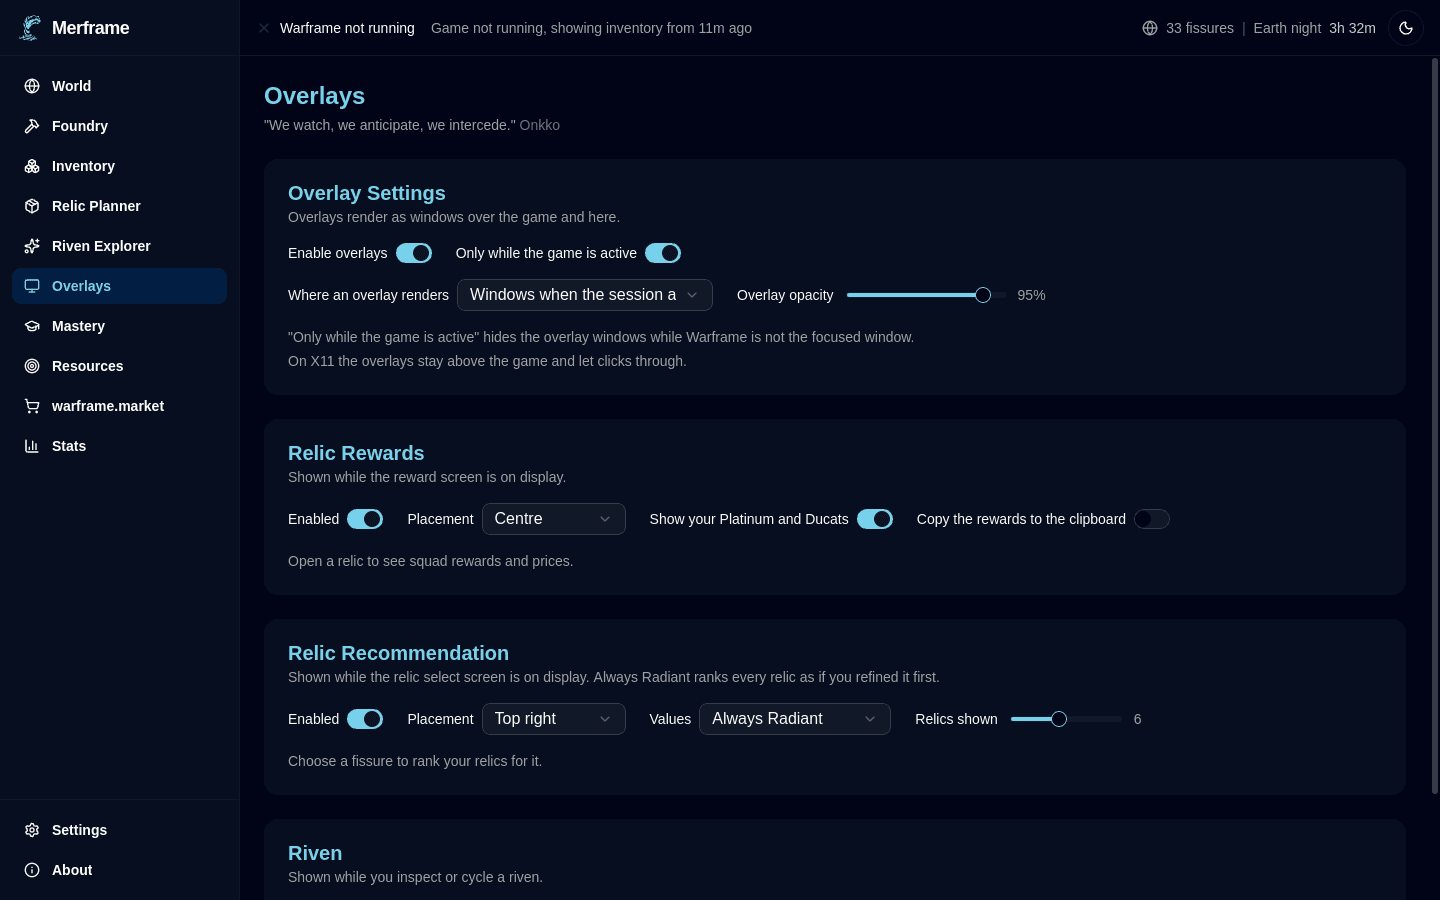This screenshot has height=900, width=1440.
Task: Toggle Show your Platinum and Ducats
Action: click(875, 519)
